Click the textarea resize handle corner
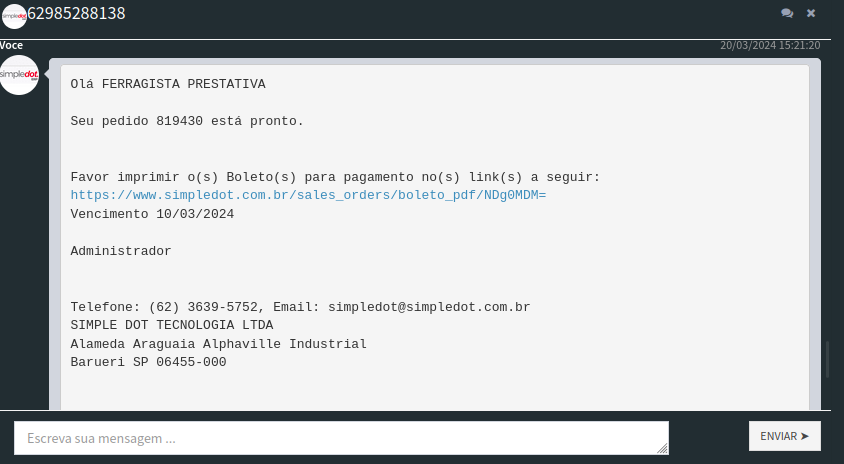 (663, 449)
